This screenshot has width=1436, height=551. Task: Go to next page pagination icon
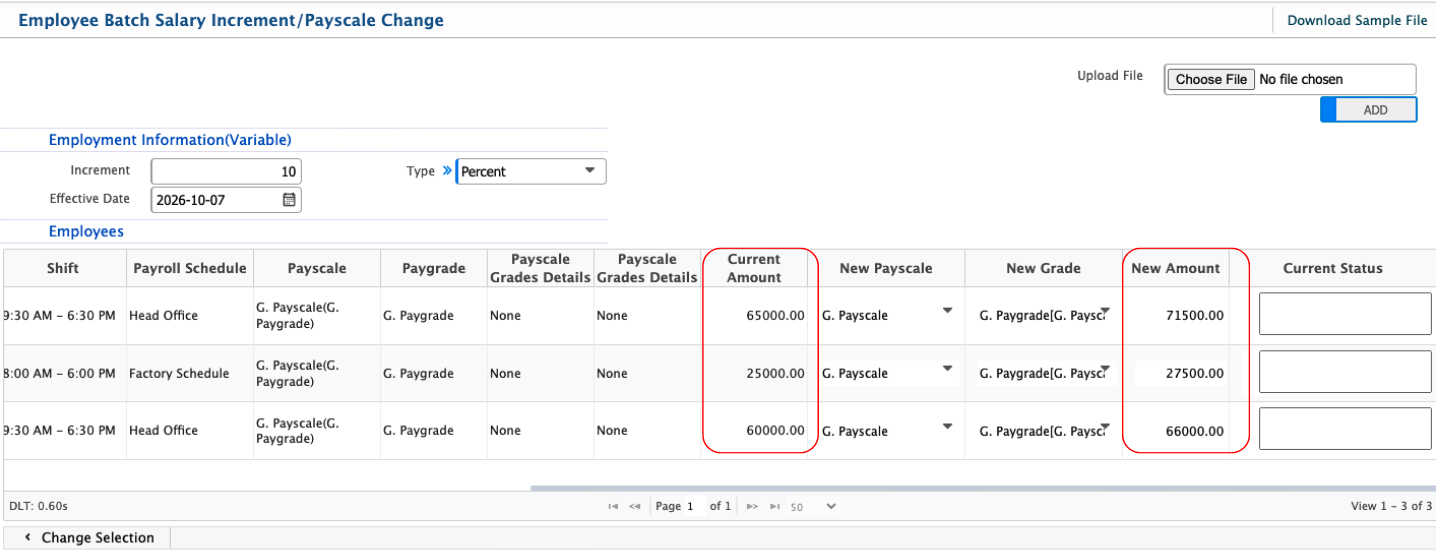point(753,507)
